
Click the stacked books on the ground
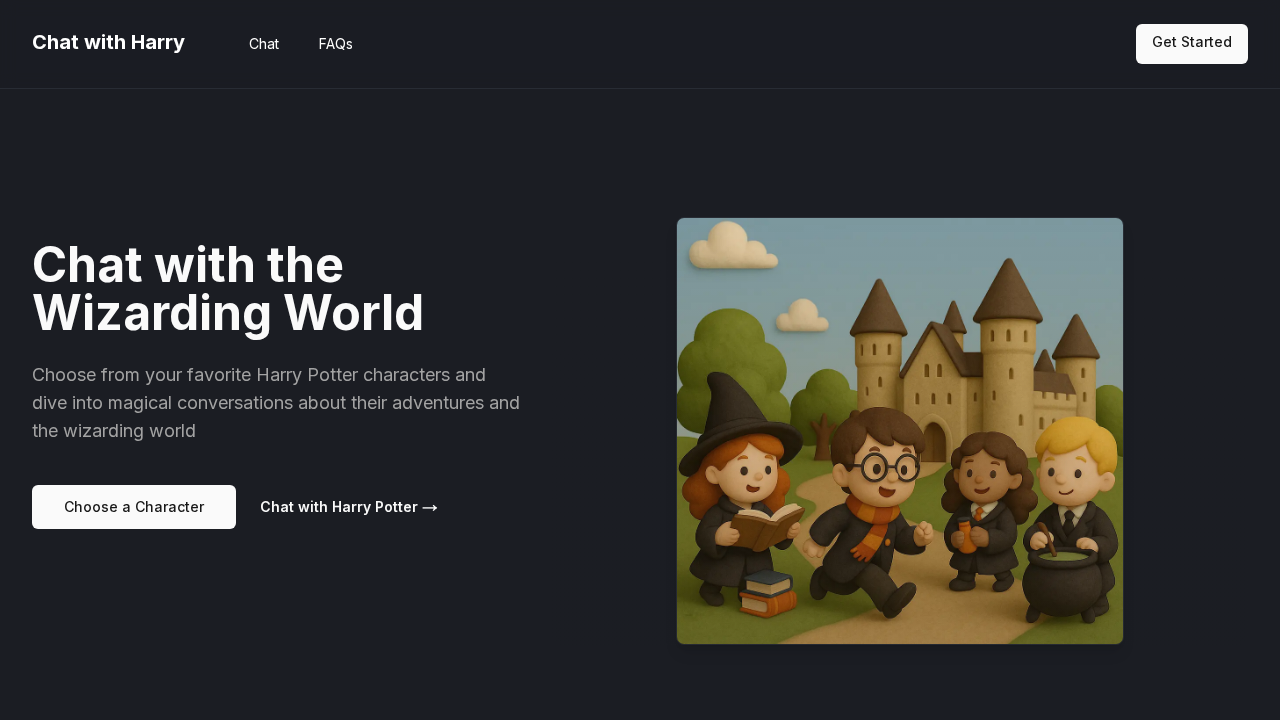[x=767, y=594]
